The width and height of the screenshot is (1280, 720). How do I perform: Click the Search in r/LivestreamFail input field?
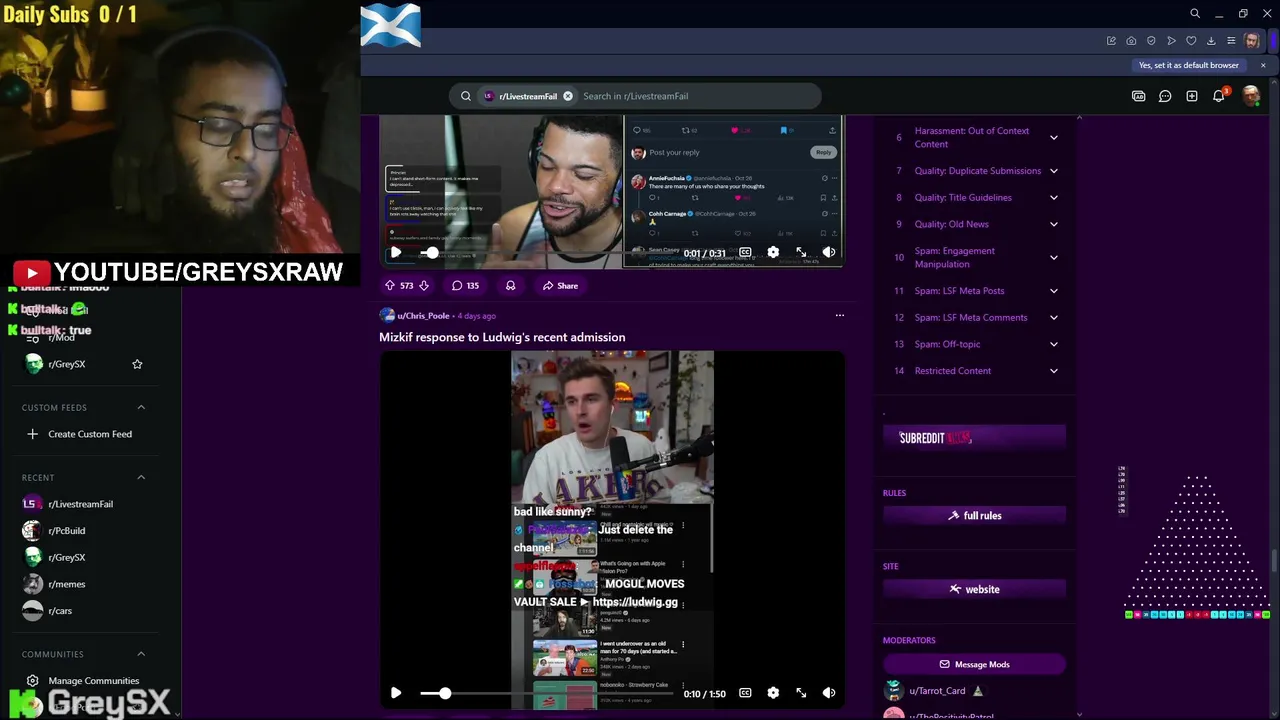pos(697,96)
